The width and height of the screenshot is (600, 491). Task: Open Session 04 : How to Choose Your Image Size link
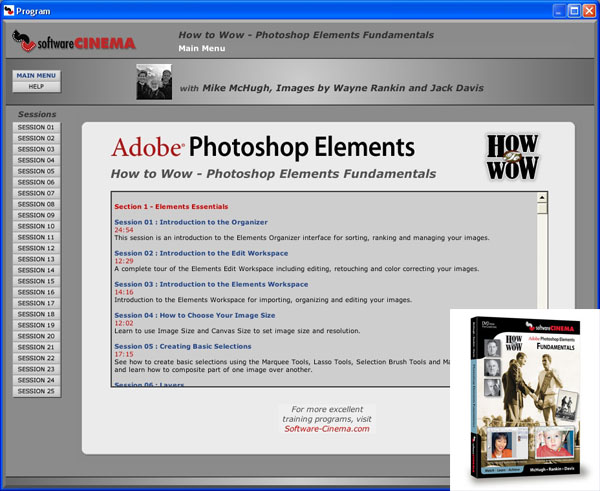pos(195,315)
